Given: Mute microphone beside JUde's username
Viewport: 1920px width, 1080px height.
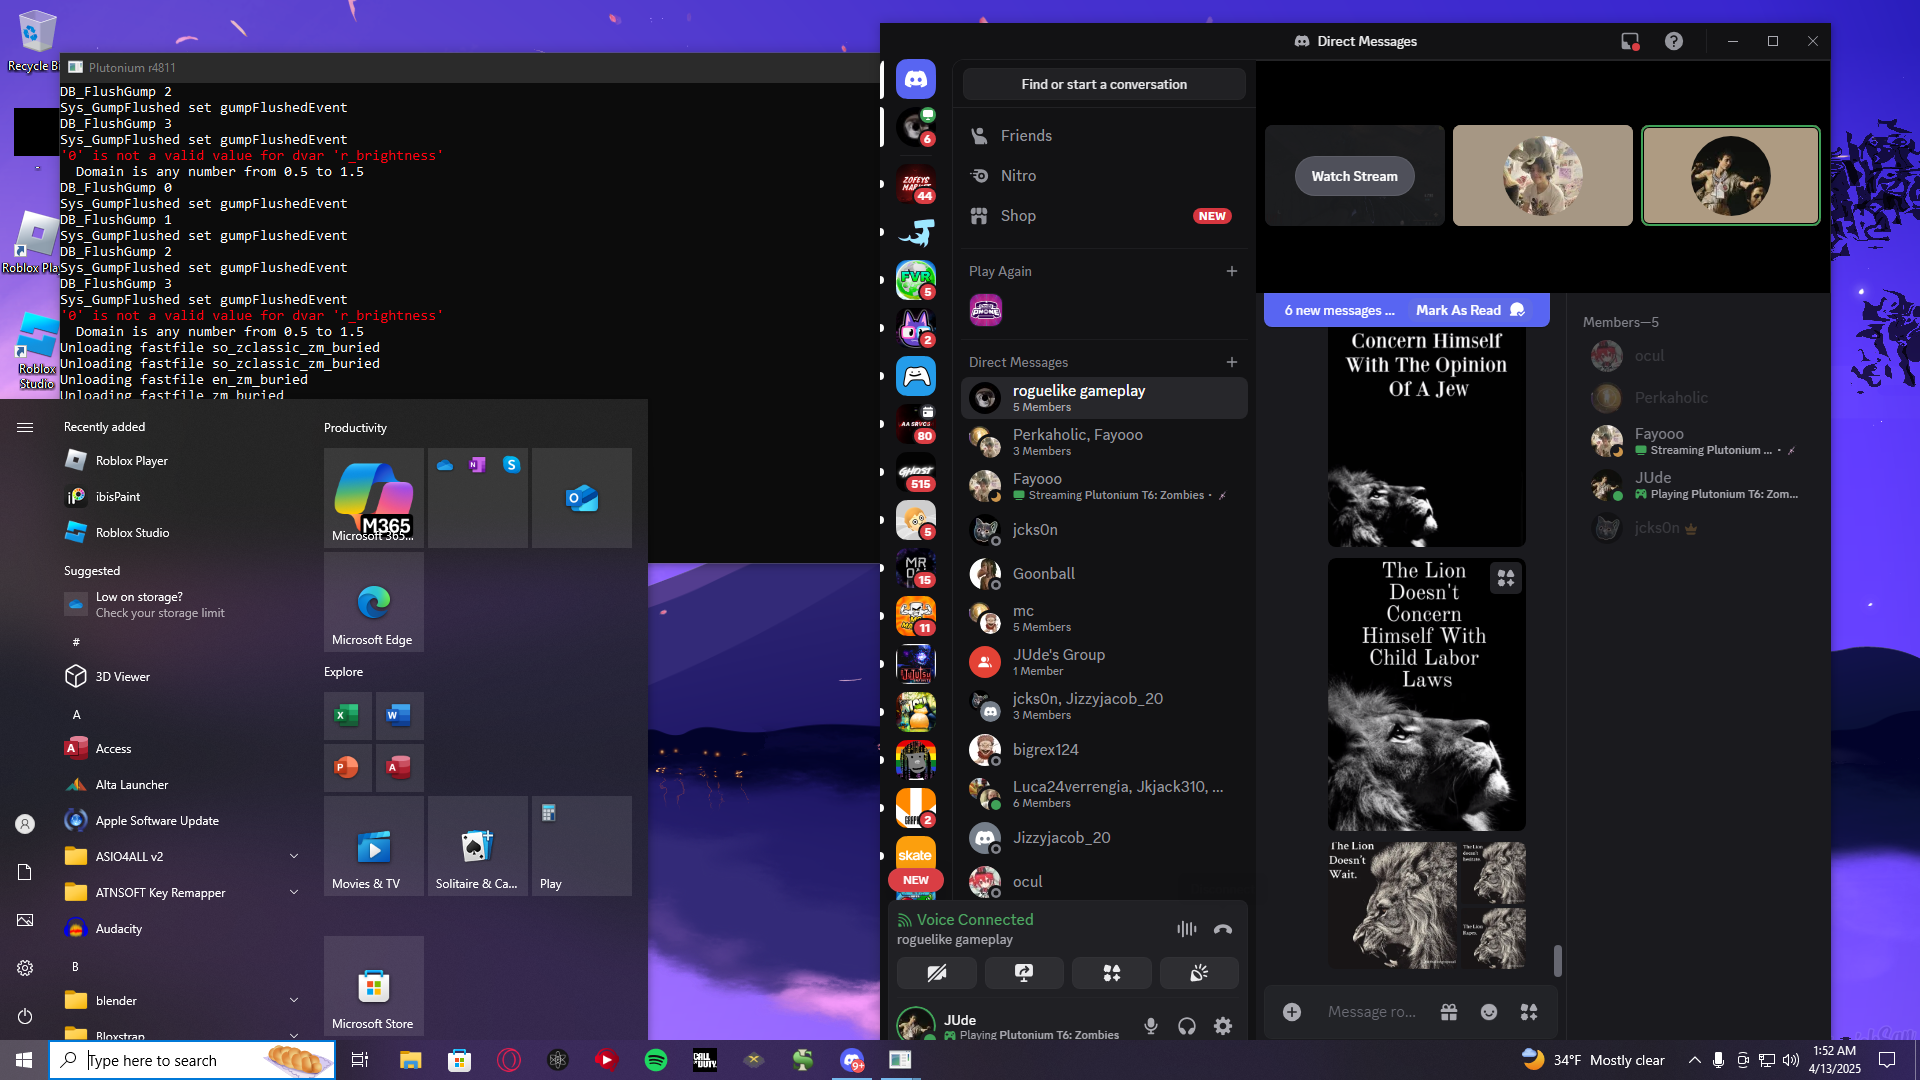Looking at the screenshot, I should click(x=1151, y=1026).
